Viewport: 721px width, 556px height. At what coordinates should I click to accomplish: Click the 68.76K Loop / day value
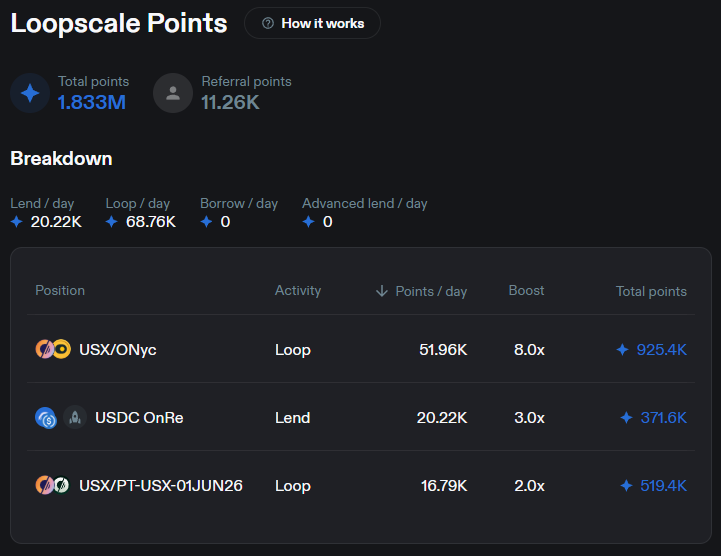pos(151,222)
